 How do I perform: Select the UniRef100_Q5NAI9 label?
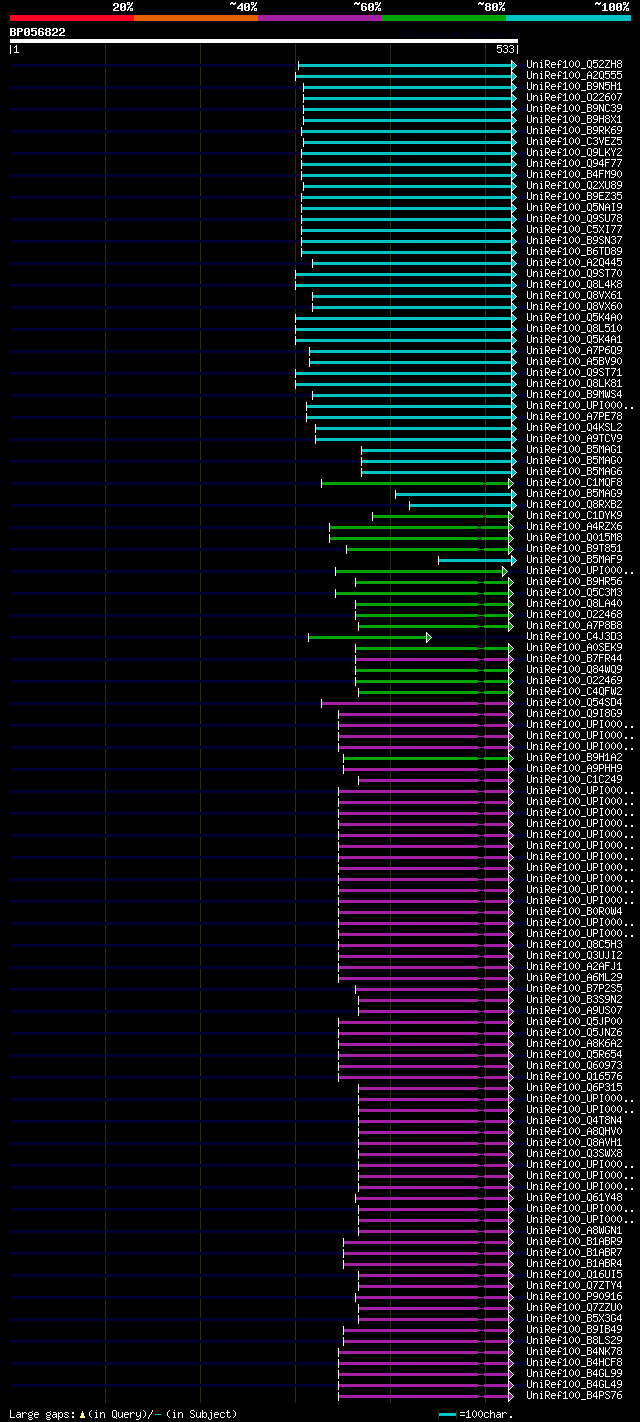(x=574, y=207)
